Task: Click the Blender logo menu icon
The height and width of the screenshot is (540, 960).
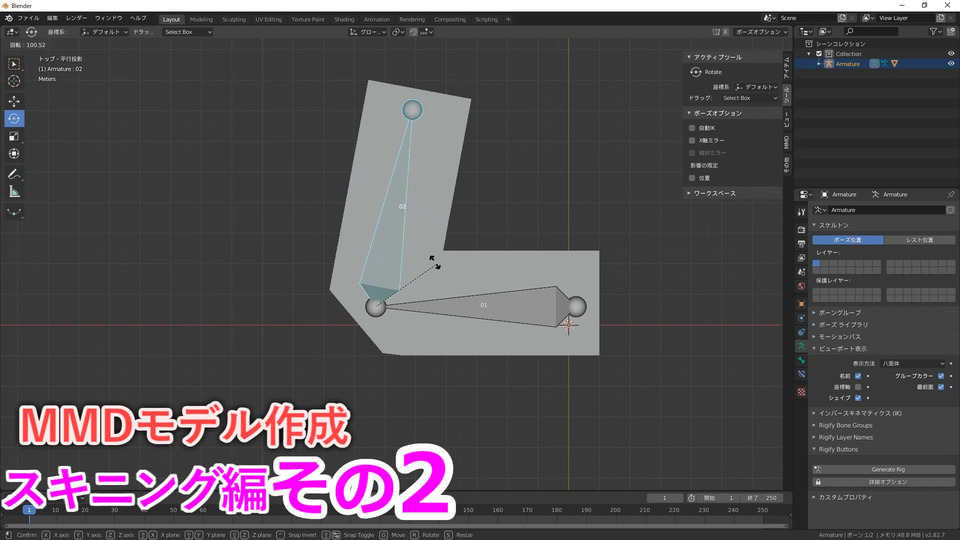Action: click(9, 18)
